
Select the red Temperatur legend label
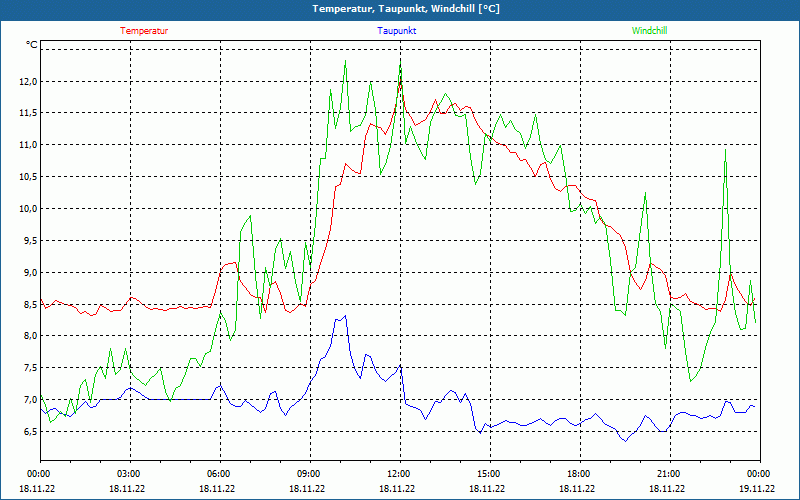pyautogui.click(x=144, y=31)
